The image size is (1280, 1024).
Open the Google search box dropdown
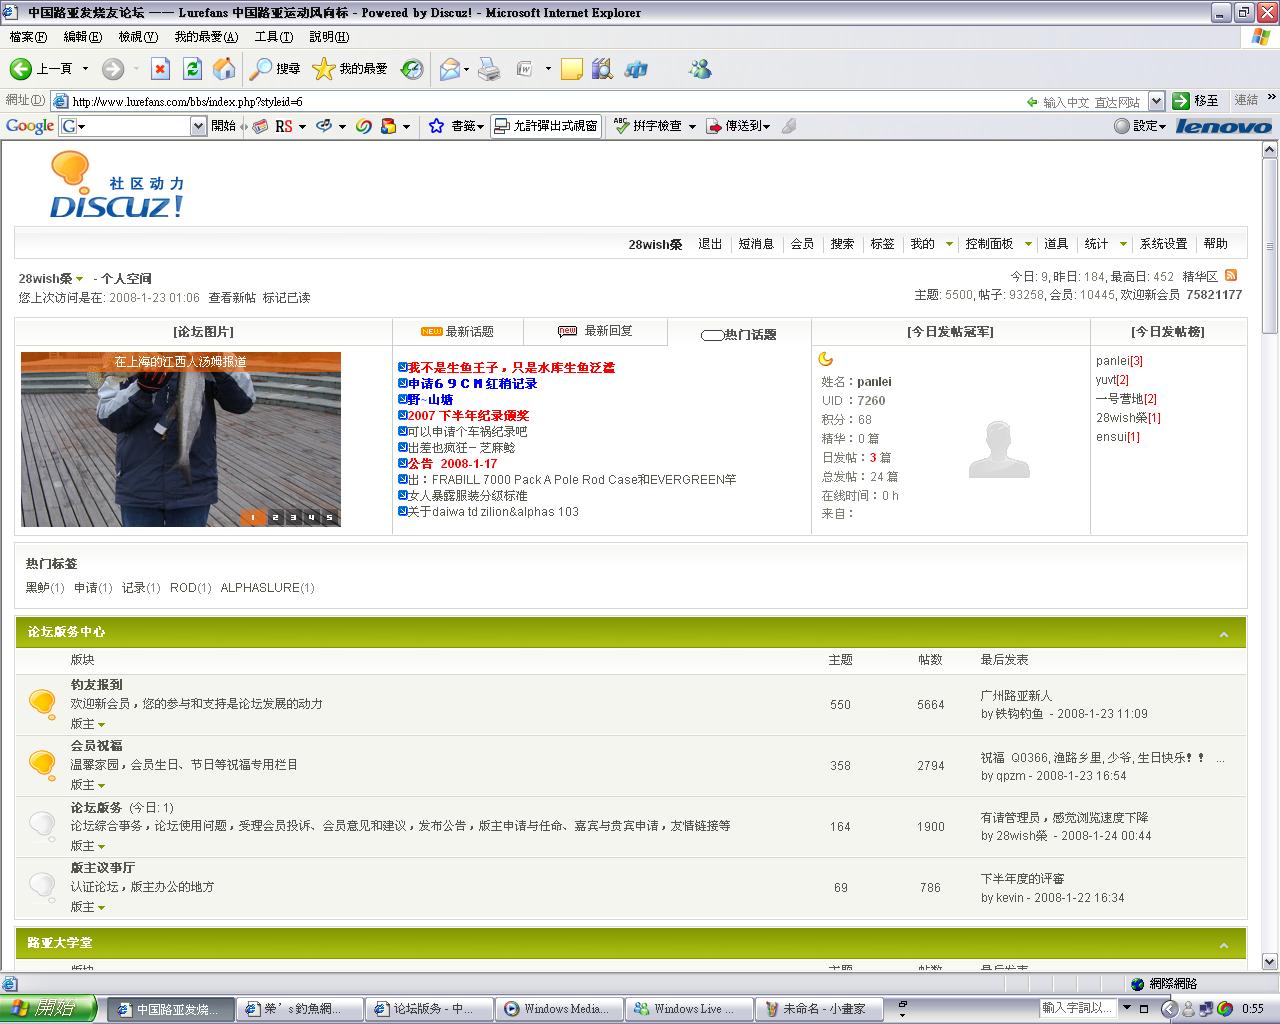tap(198, 126)
